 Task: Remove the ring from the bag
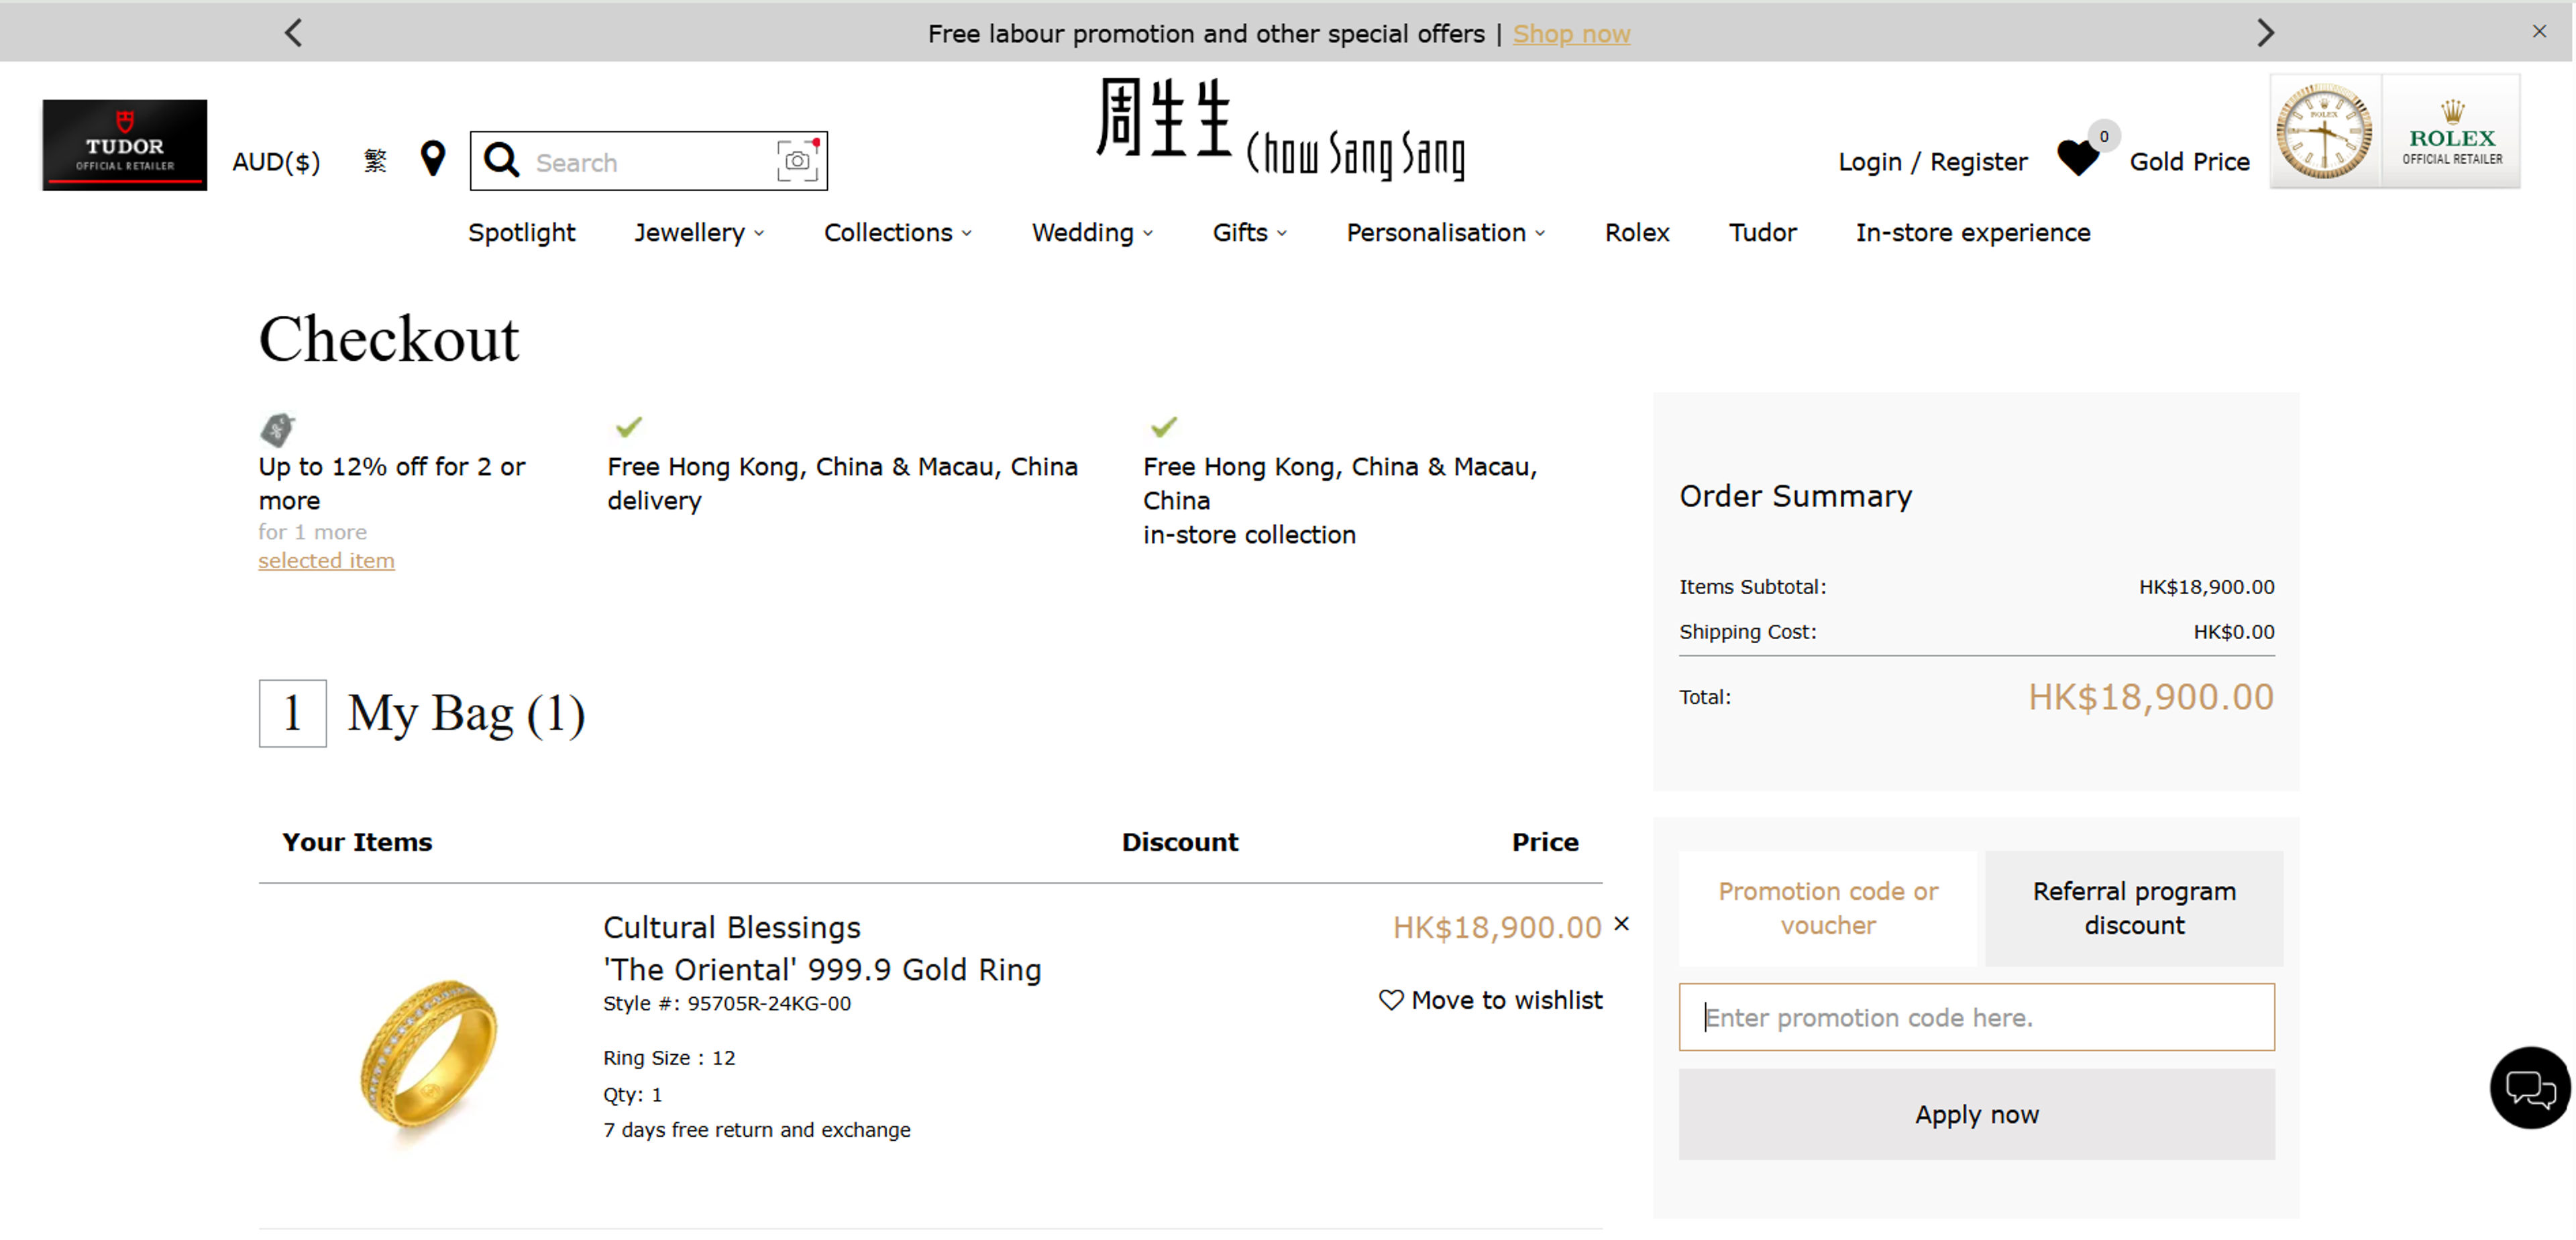[x=1621, y=924]
